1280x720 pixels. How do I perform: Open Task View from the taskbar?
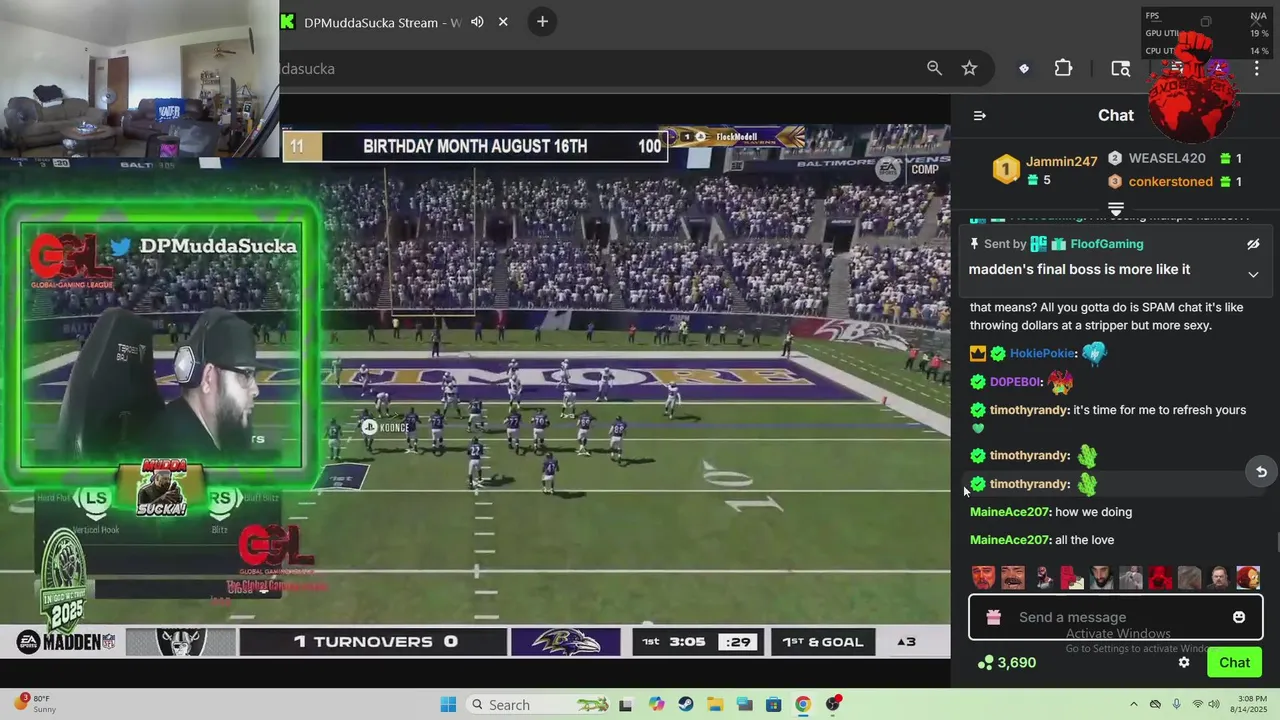626,705
